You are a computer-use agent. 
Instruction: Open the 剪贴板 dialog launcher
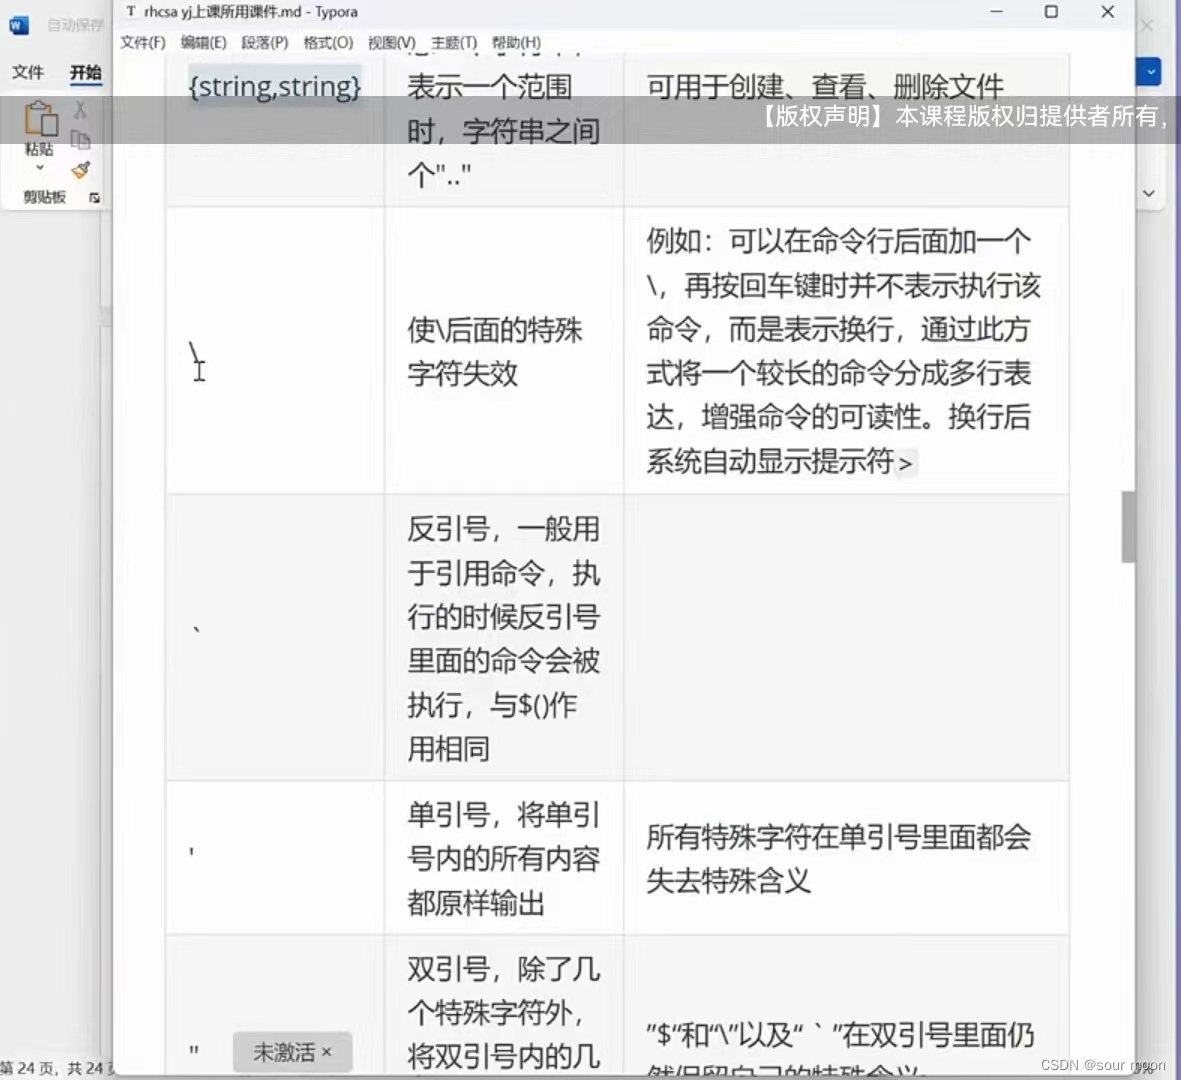(94, 197)
